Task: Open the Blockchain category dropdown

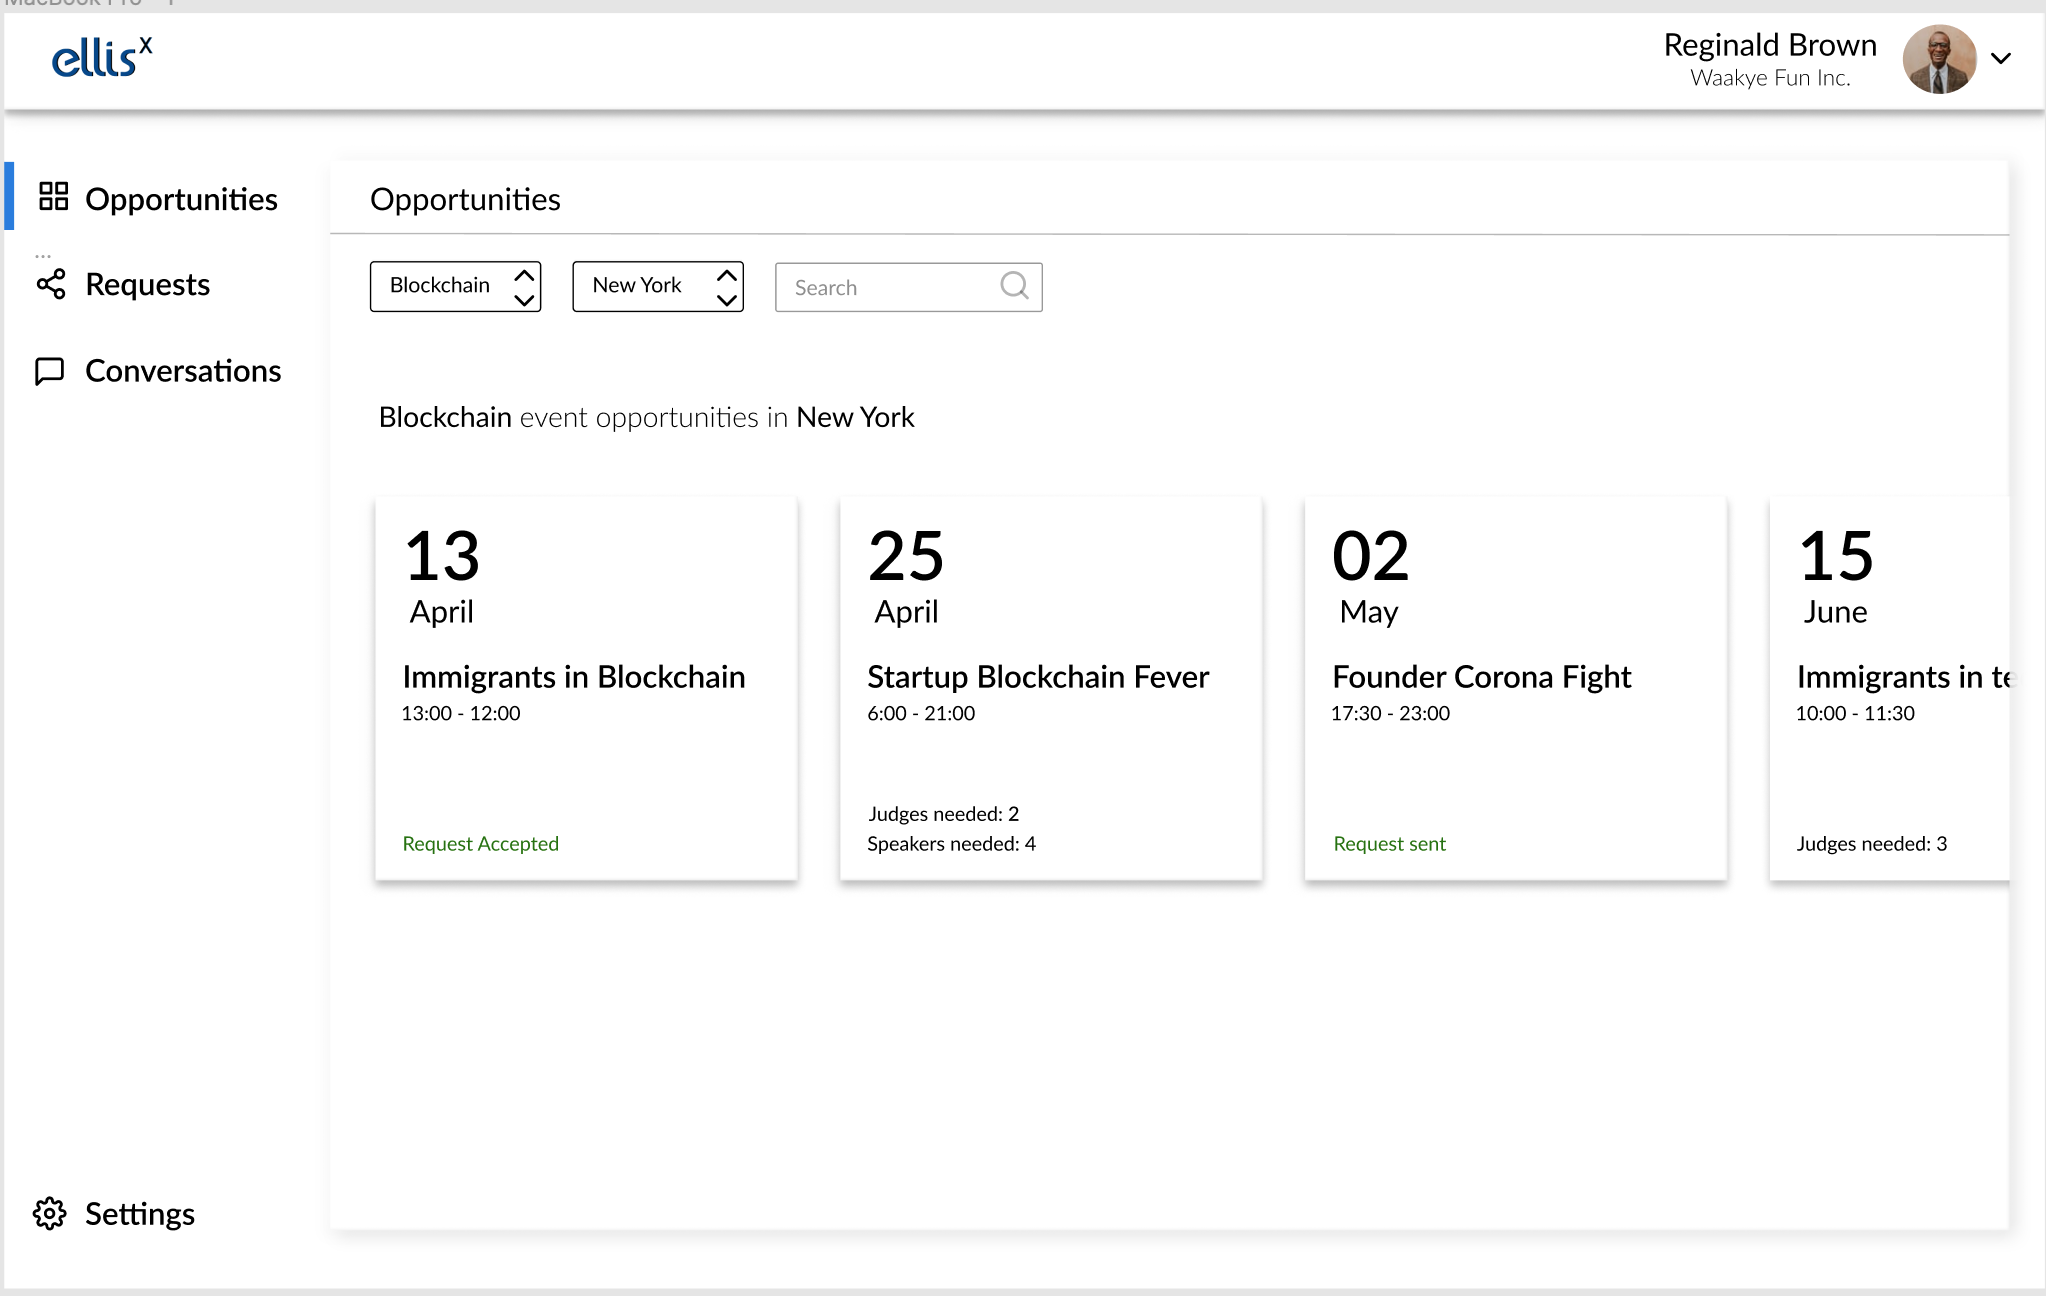Action: pyautogui.click(x=455, y=286)
